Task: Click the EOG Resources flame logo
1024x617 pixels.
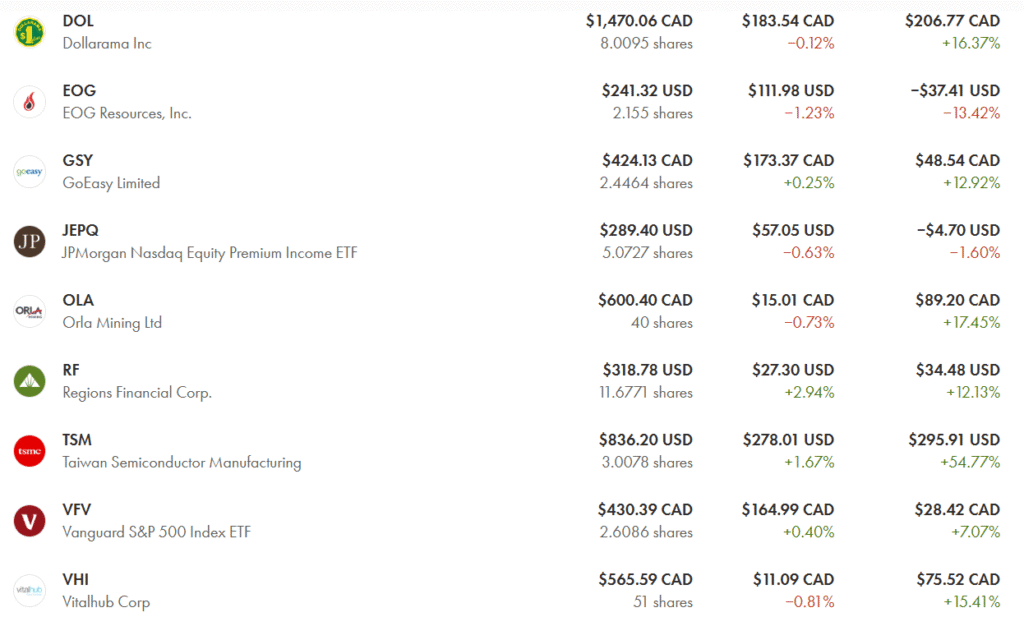Action: tap(29, 102)
